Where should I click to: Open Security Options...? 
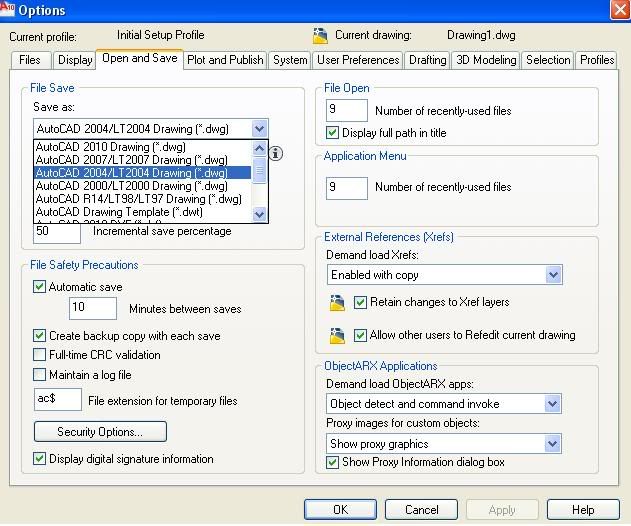[x=100, y=431]
